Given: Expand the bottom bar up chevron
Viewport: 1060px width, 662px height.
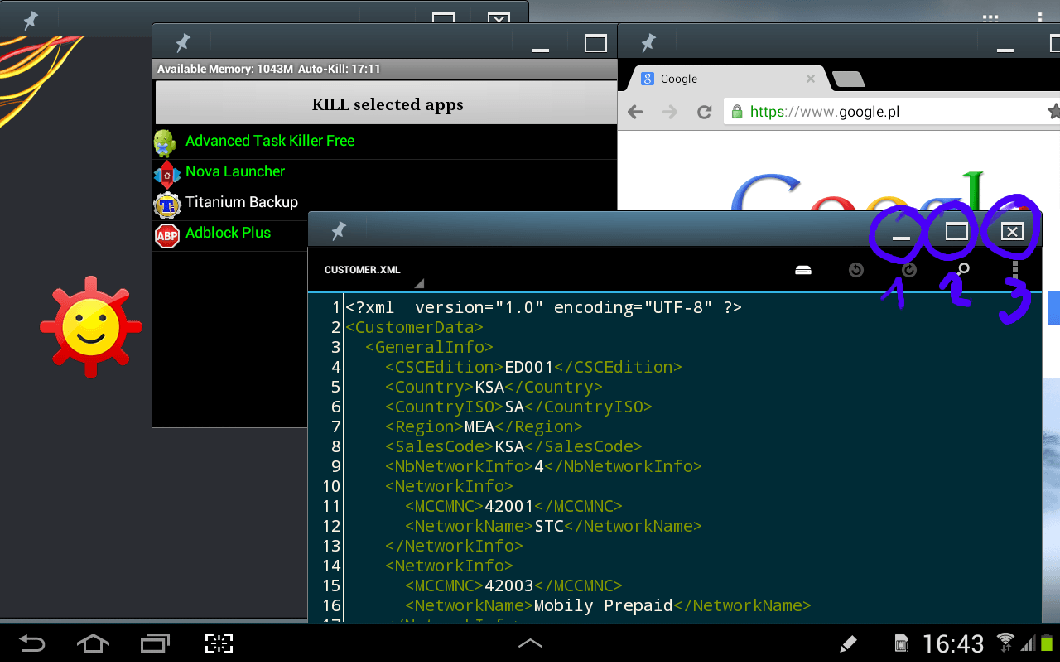Looking at the screenshot, I should 530,644.
